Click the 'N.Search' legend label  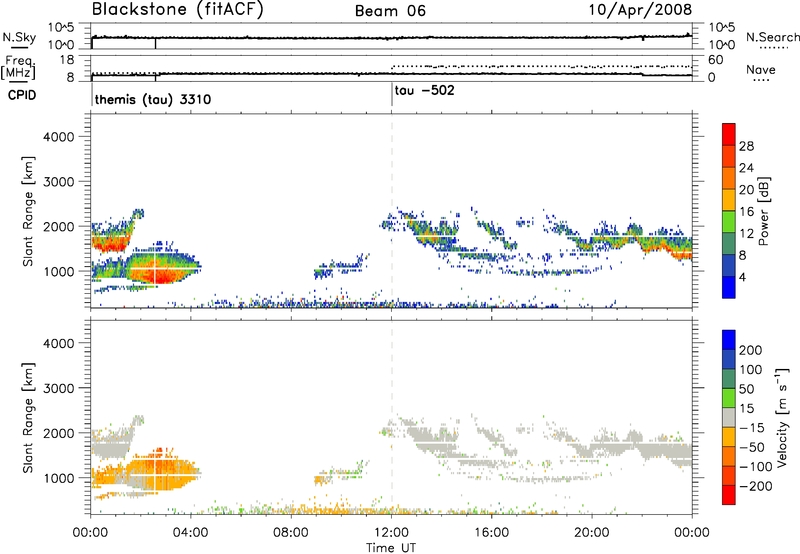coord(773,37)
